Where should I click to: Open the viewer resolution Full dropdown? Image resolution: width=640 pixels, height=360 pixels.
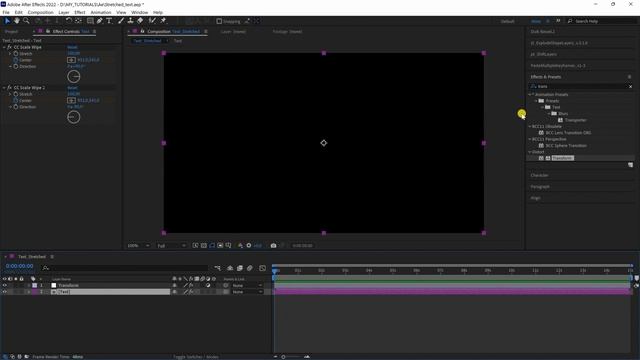click(171, 246)
